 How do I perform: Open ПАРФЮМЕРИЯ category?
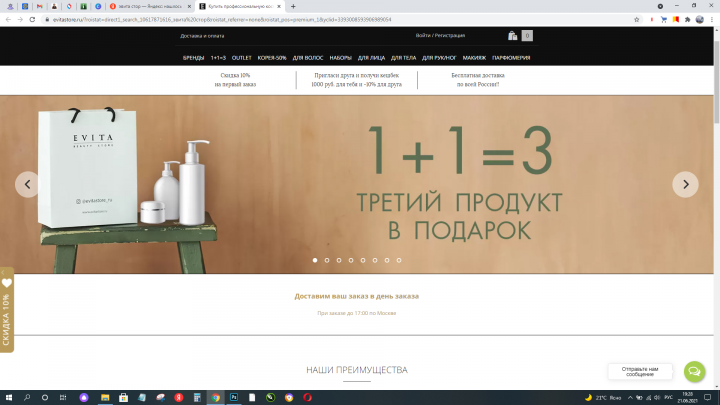pos(511,58)
